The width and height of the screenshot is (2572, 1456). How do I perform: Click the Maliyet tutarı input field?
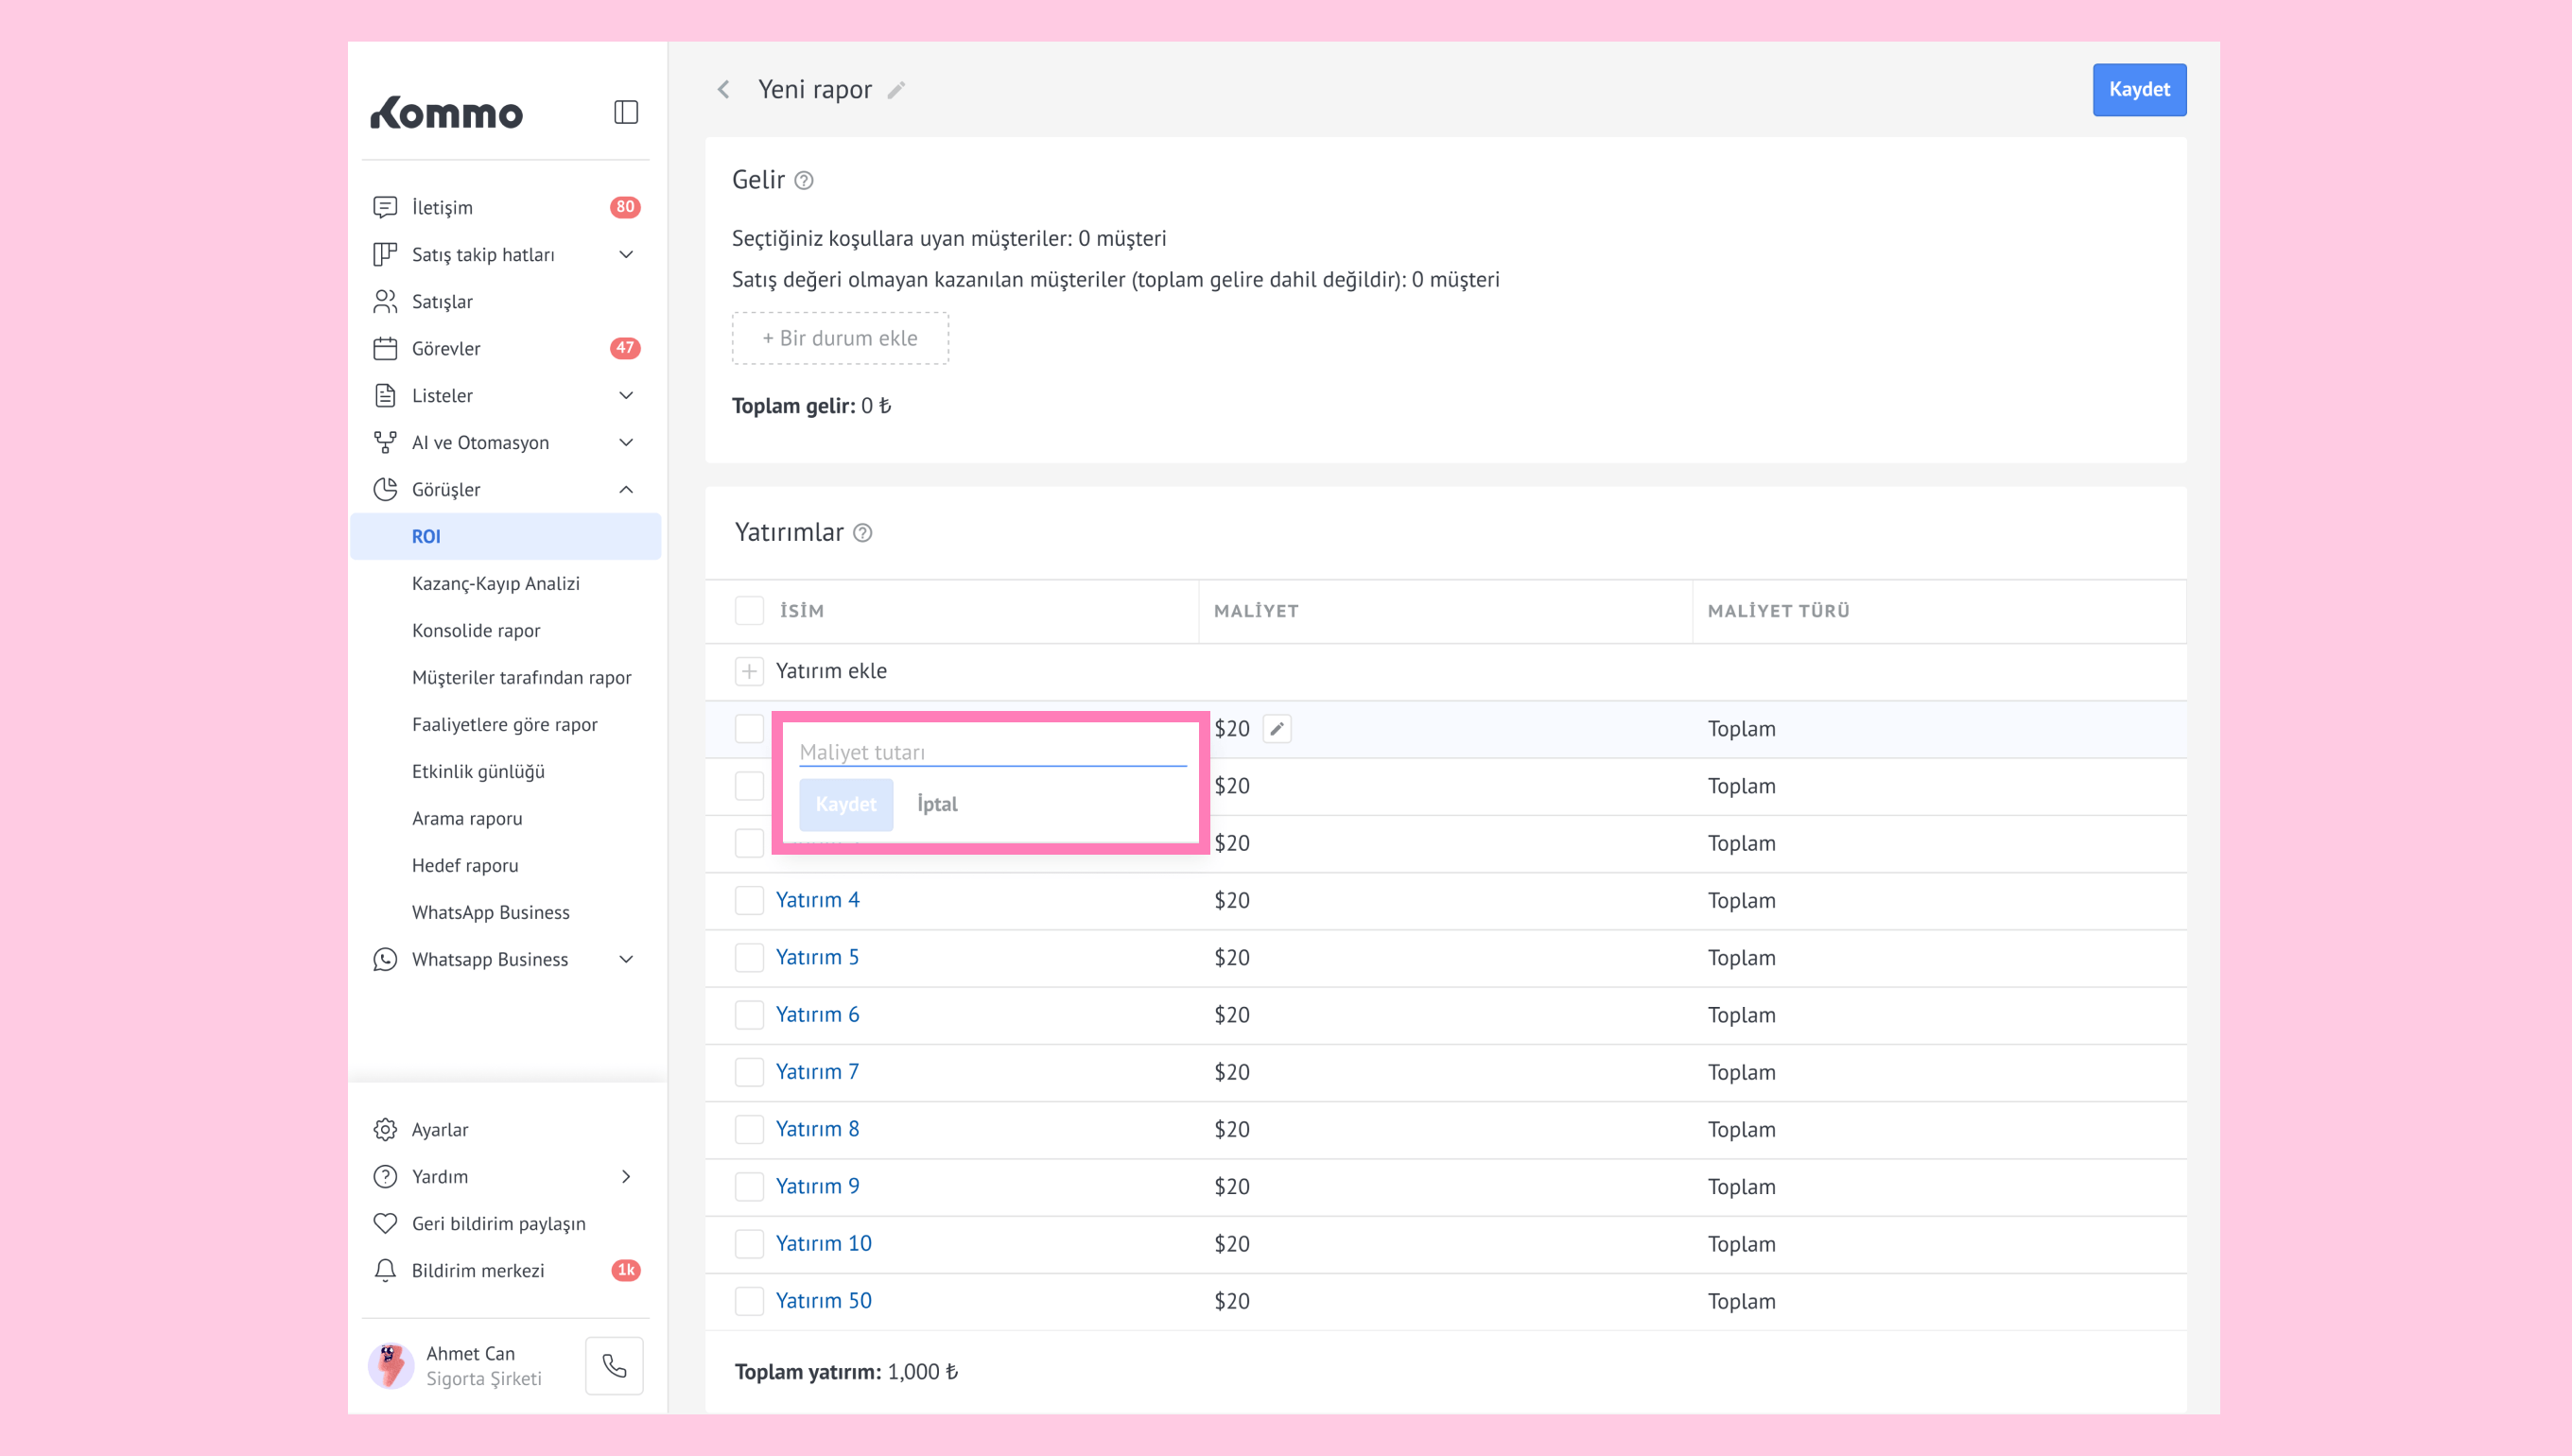992,752
